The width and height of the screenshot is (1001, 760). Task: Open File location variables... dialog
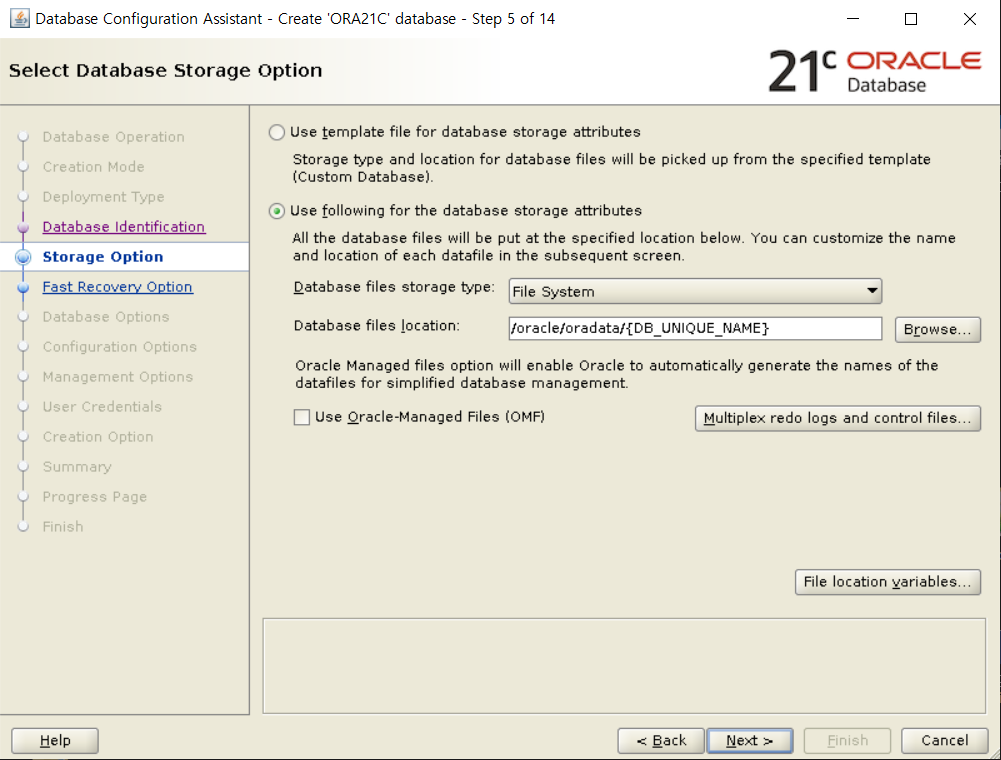point(887,582)
